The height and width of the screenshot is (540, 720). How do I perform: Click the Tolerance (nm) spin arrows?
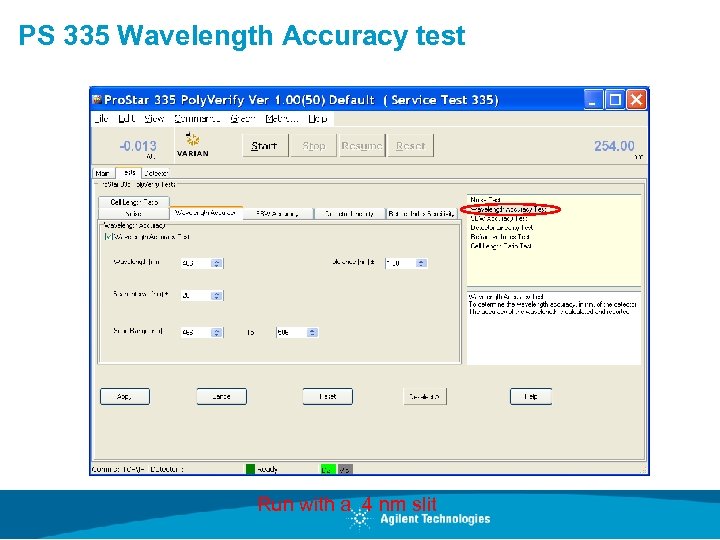pos(422,263)
